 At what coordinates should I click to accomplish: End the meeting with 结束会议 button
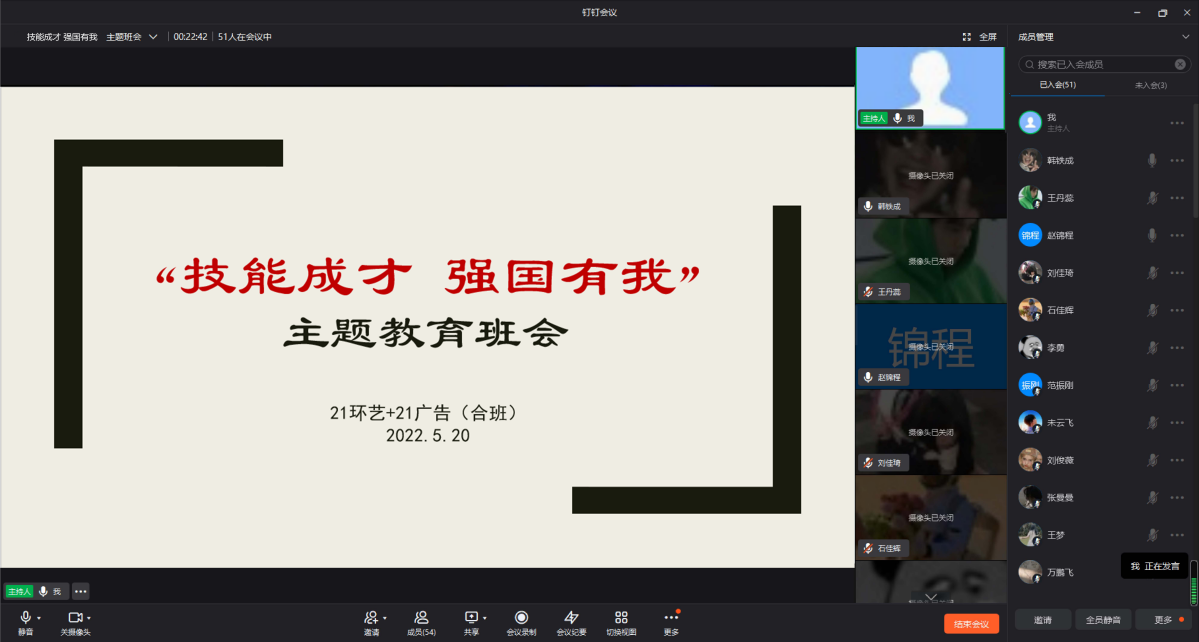coord(971,624)
